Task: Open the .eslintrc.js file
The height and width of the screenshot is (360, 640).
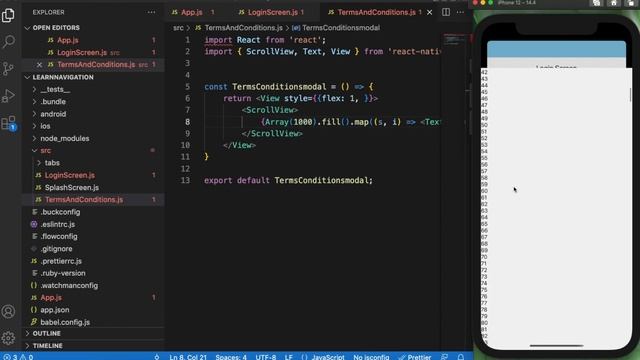Action: point(58,224)
